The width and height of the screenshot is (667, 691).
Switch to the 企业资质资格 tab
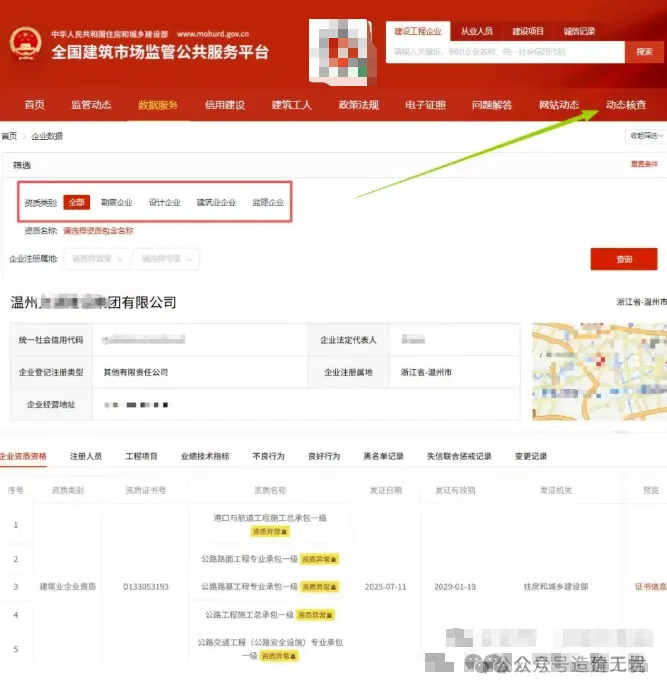click(23, 456)
